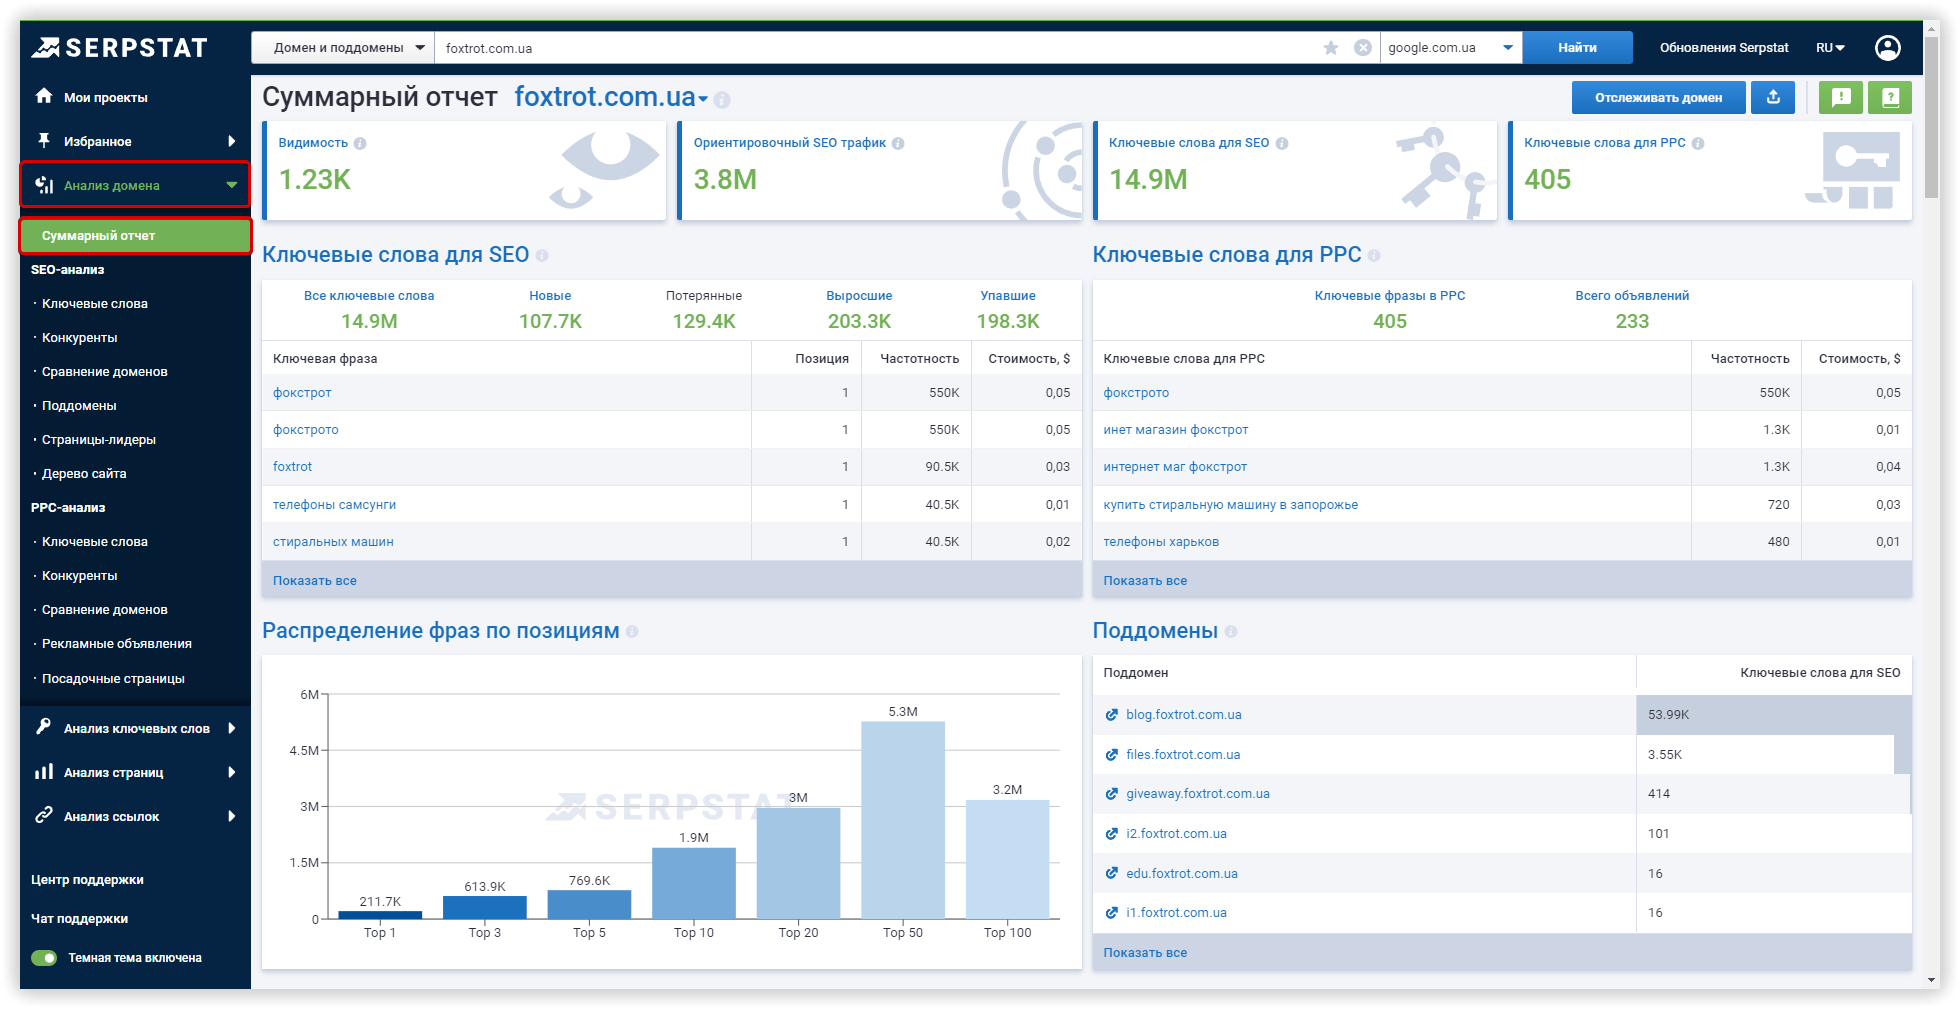Open external link icon for blog.foxtrot.com.ua
Screen dimensions: 1960x1009
pos(1112,715)
